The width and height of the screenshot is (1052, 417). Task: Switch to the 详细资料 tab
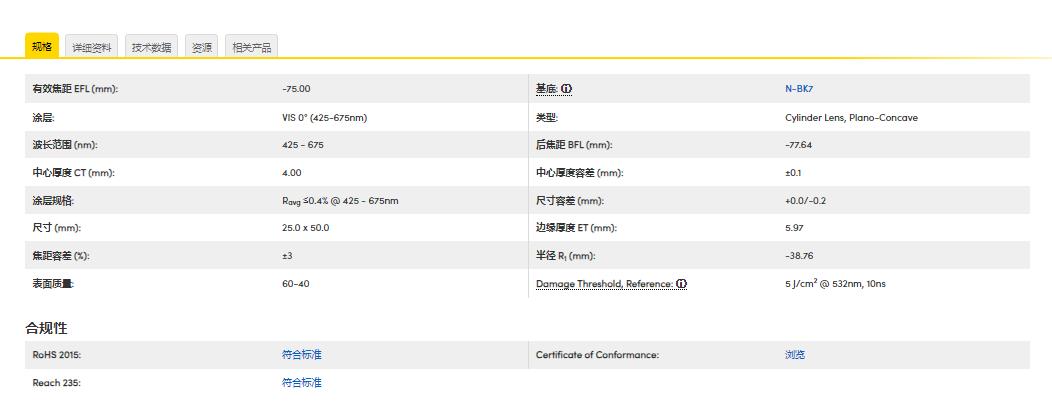click(92, 47)
